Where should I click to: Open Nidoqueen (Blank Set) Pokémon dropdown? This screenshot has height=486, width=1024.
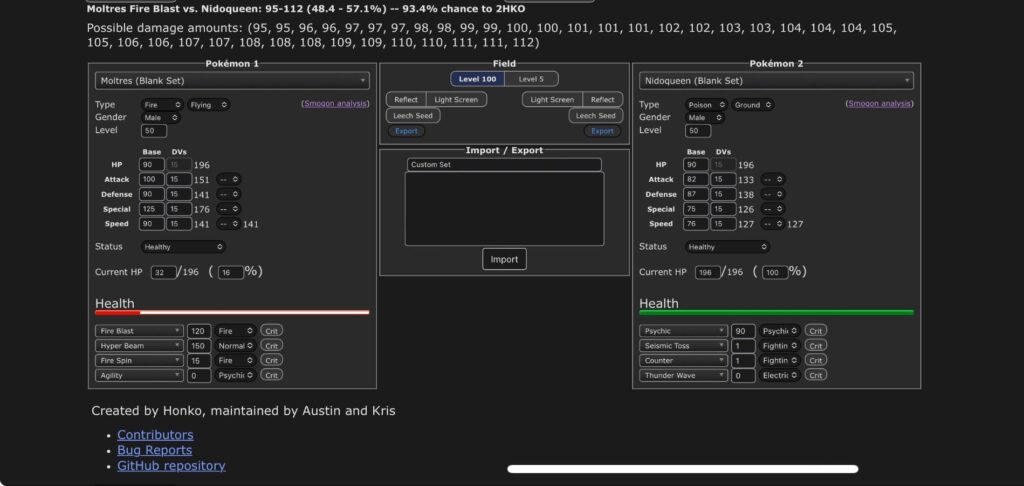point(776,81)
